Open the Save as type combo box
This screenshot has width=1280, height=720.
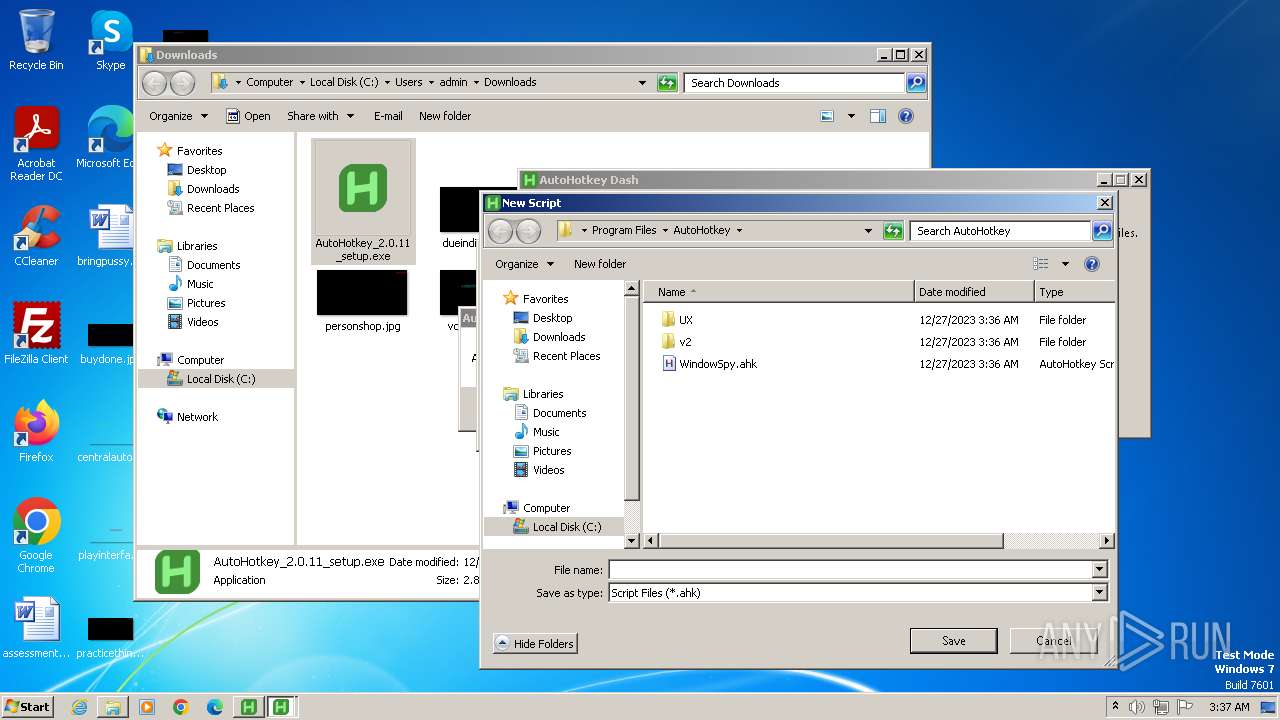pyautogui.click(x=857, y=592)
